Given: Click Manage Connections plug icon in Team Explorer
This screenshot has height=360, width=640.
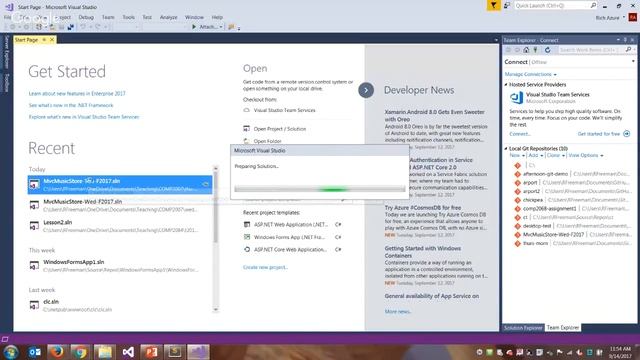Looking at the screenshot, I should pos(536,50).
